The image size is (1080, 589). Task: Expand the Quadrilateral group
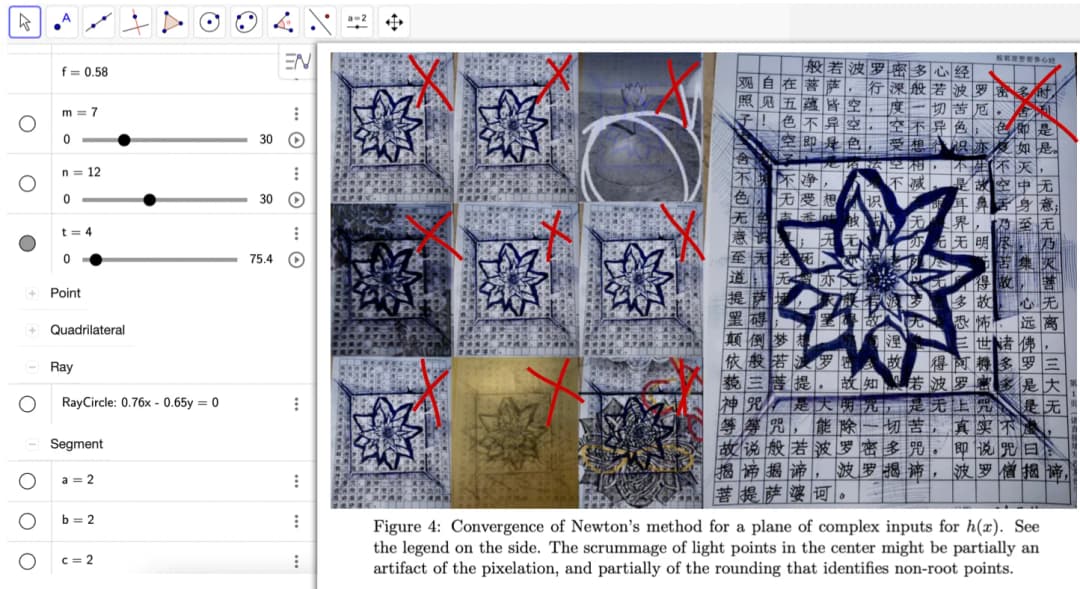(x=32, y=331)
